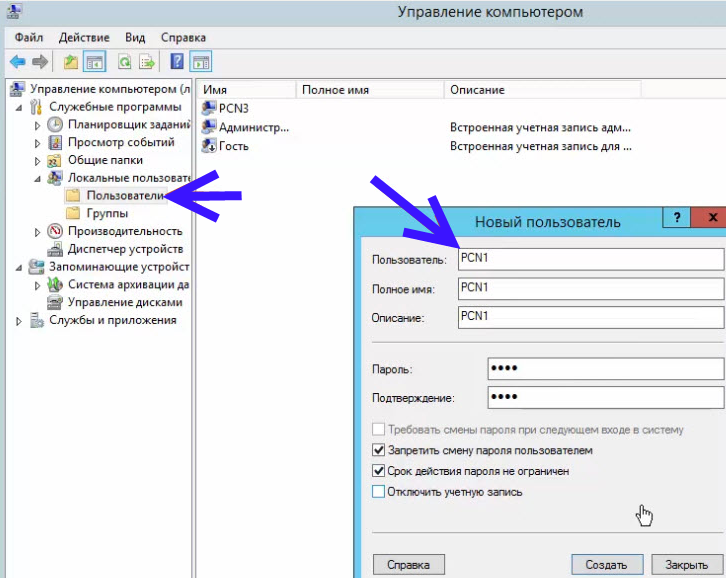Expand the Службы и приложения node
728x578 pixels.
point(19,321)
